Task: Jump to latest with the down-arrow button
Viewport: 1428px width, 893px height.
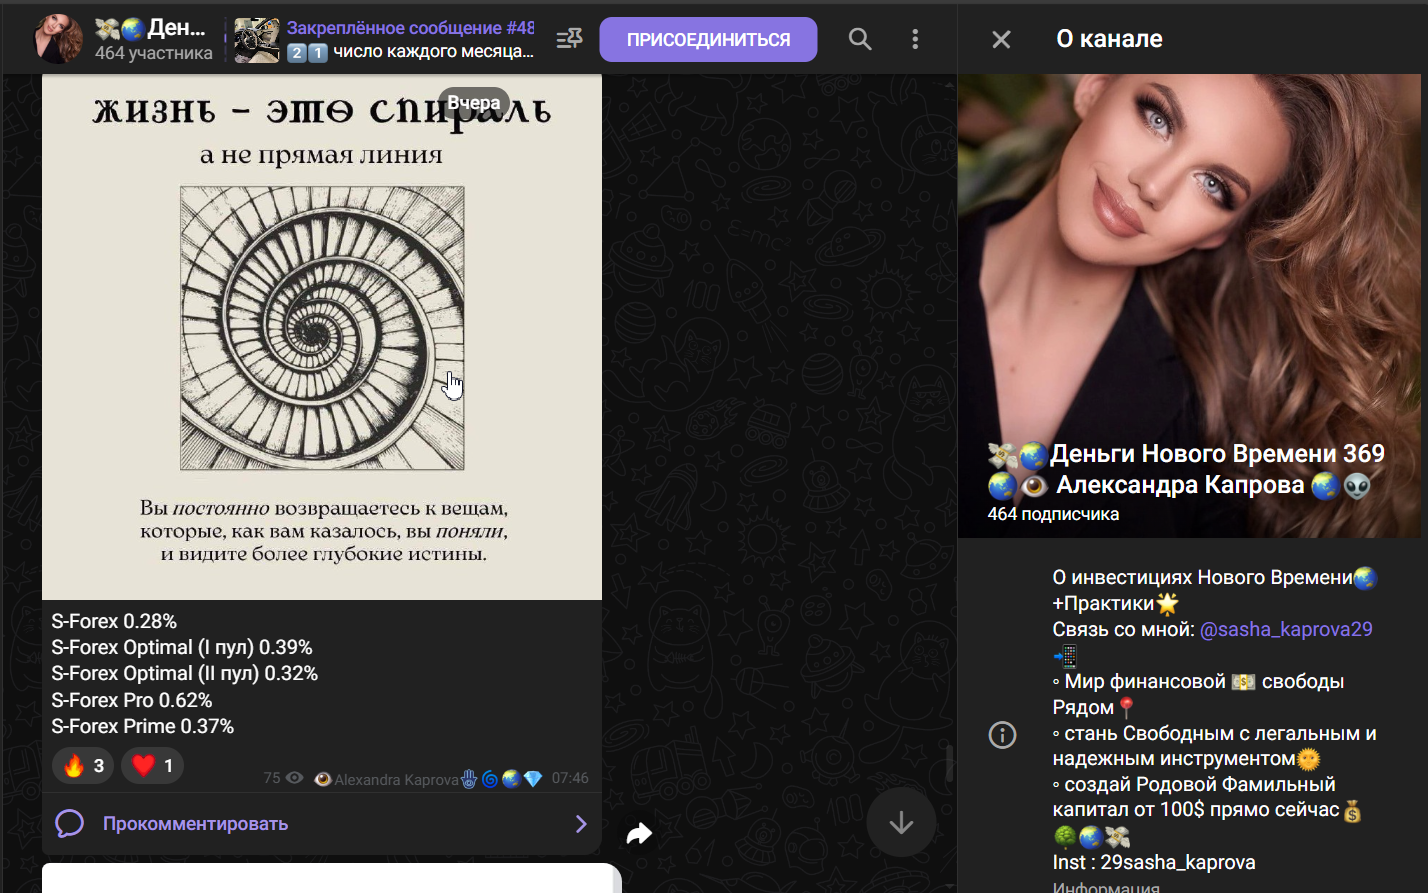Action: pyautogui.click(x=901, y=822)
